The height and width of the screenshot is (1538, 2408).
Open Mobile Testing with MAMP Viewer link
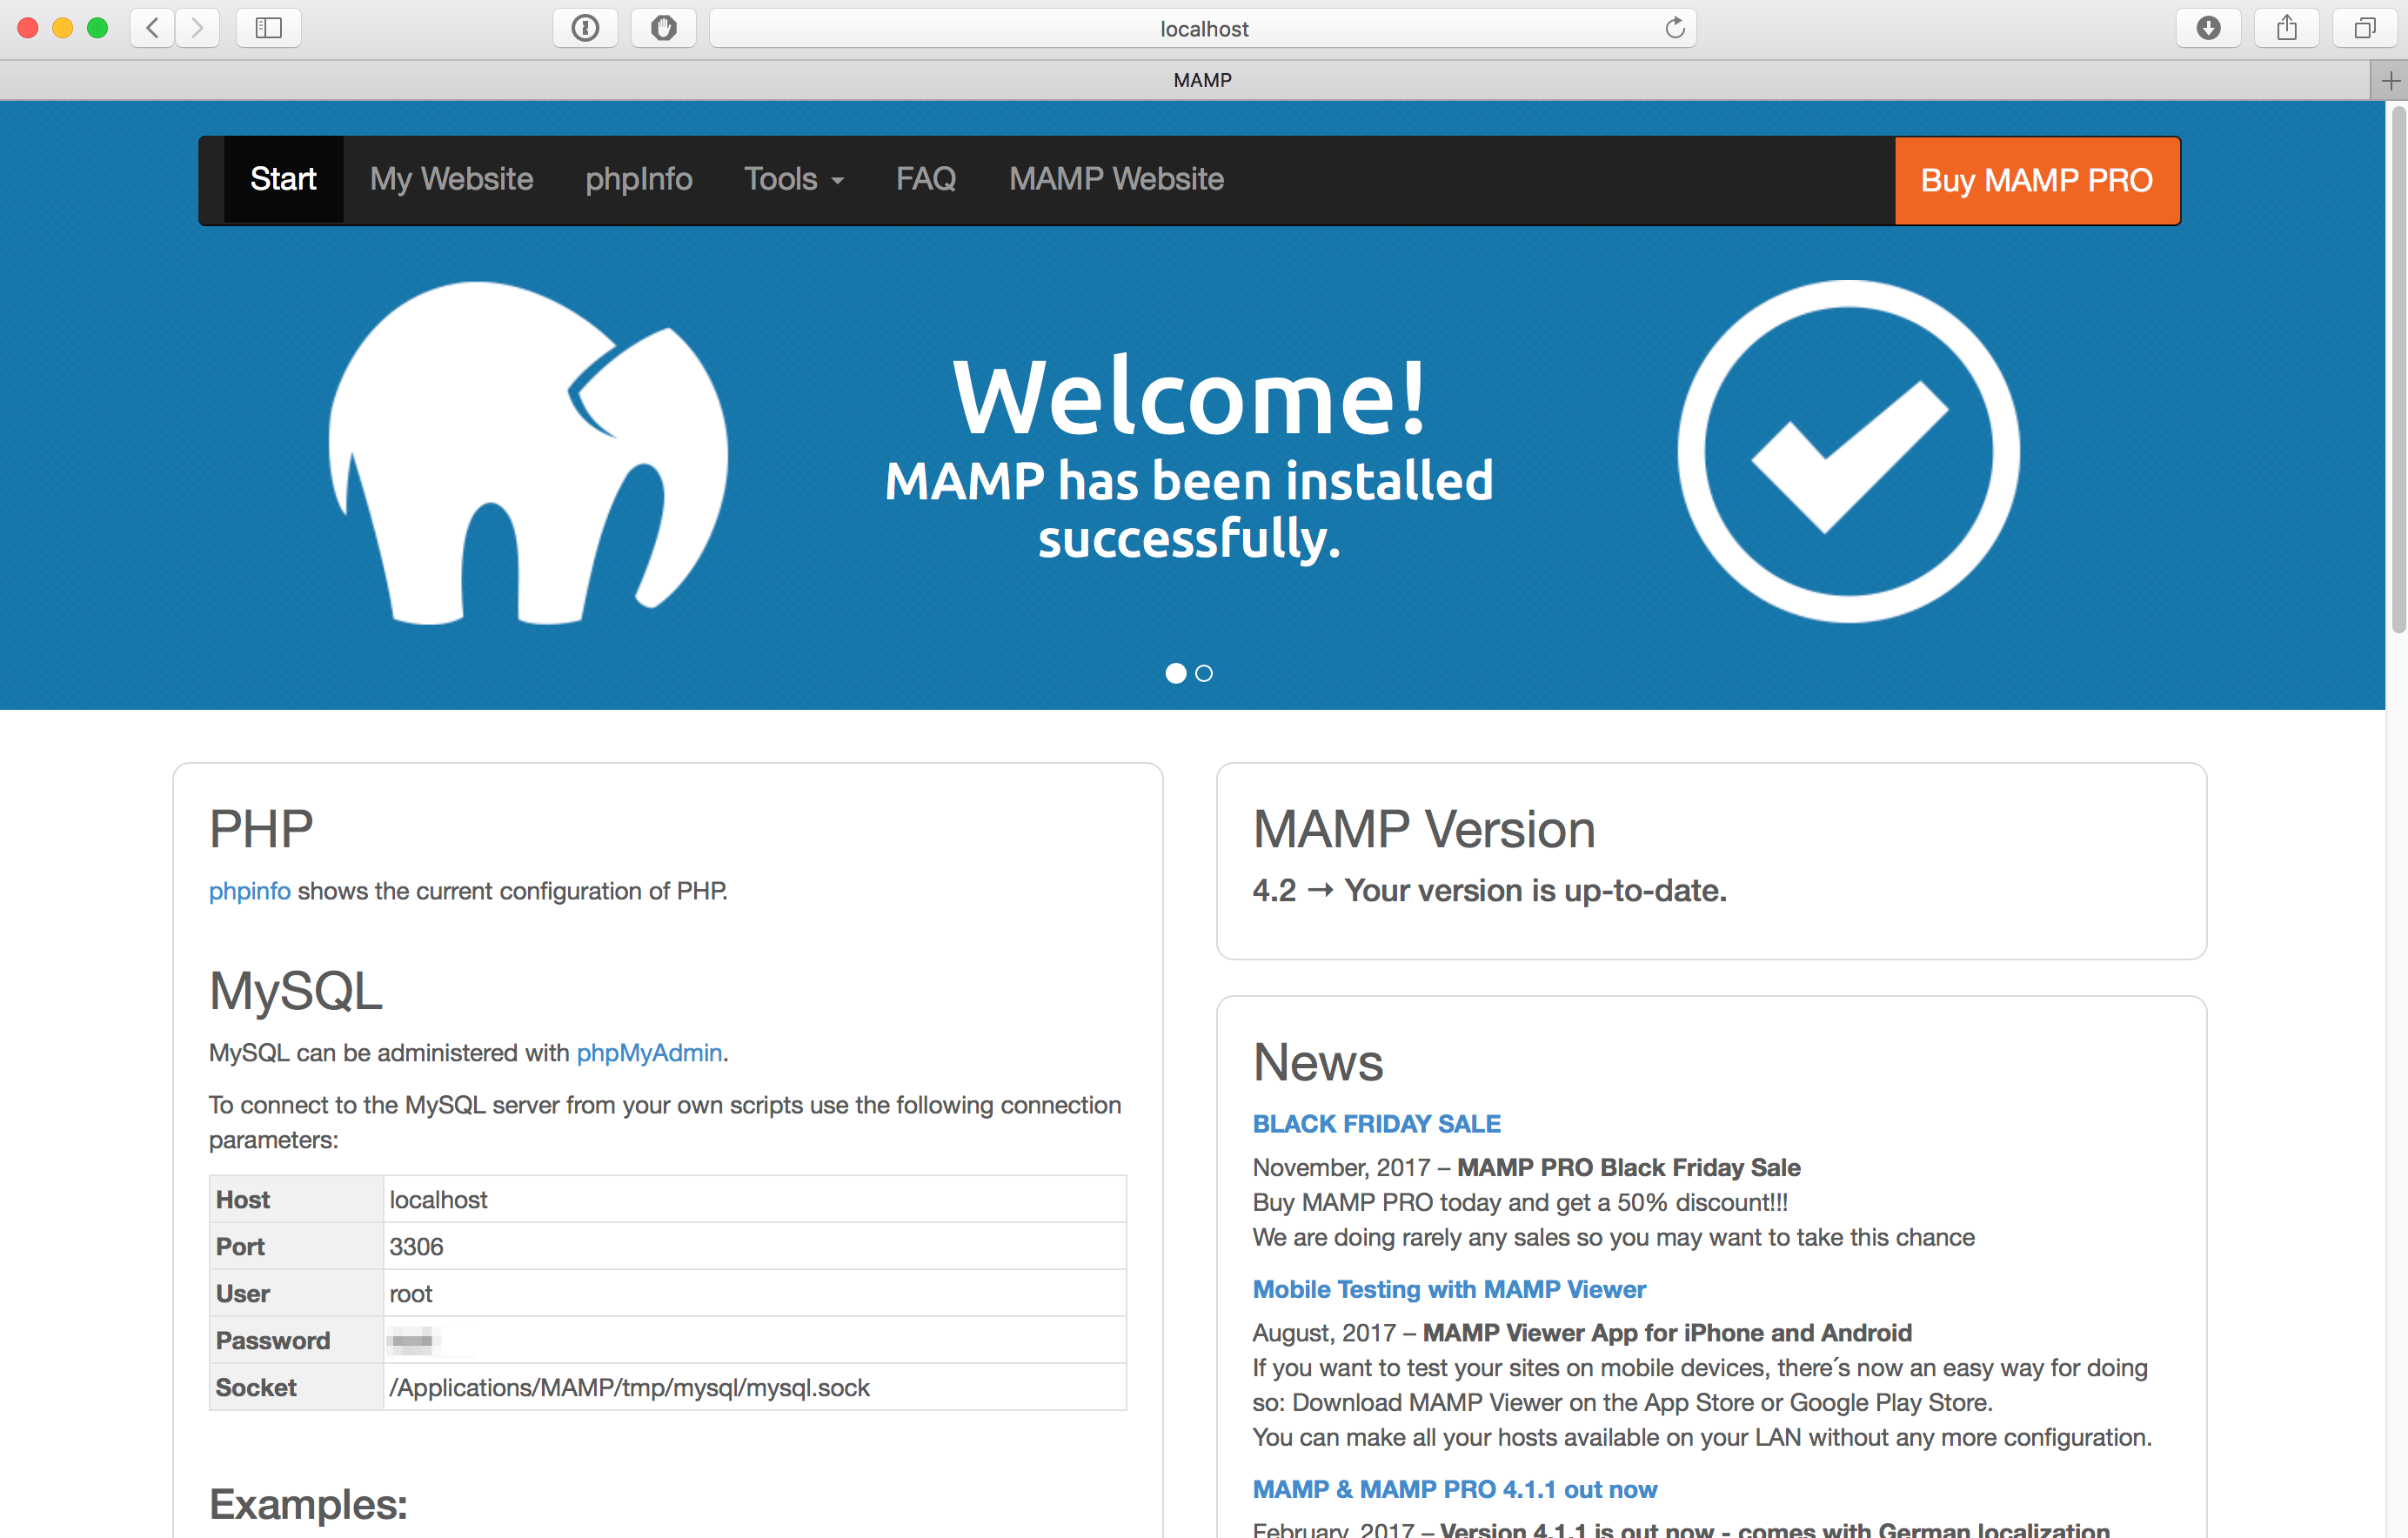1449,1289
